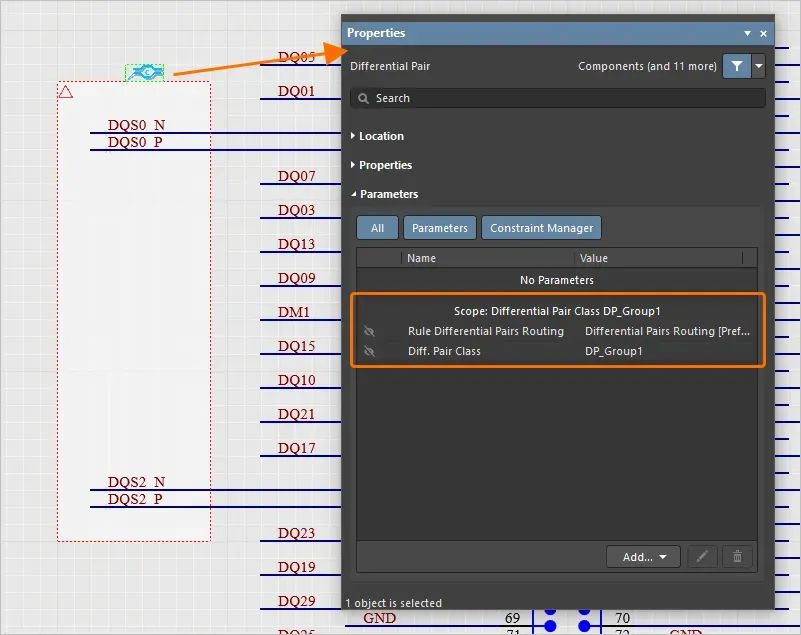Select the Parameters filter tab
Viewport: 801px width, 635px height.
(440, 228)
